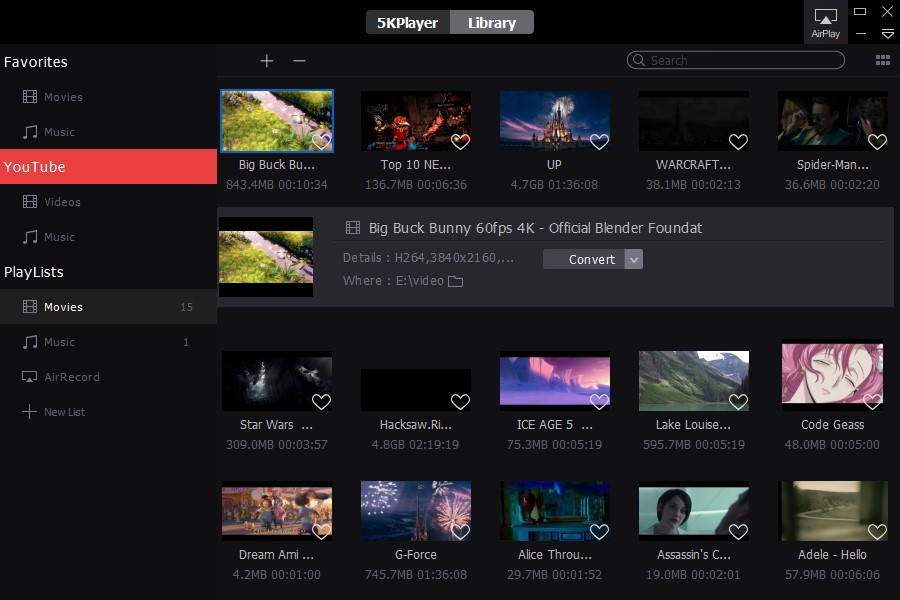Screen dimensions: 900x600
Task: Toggle the heart on the UP movie
Action: pyautogui.click(x=599, y=142)
